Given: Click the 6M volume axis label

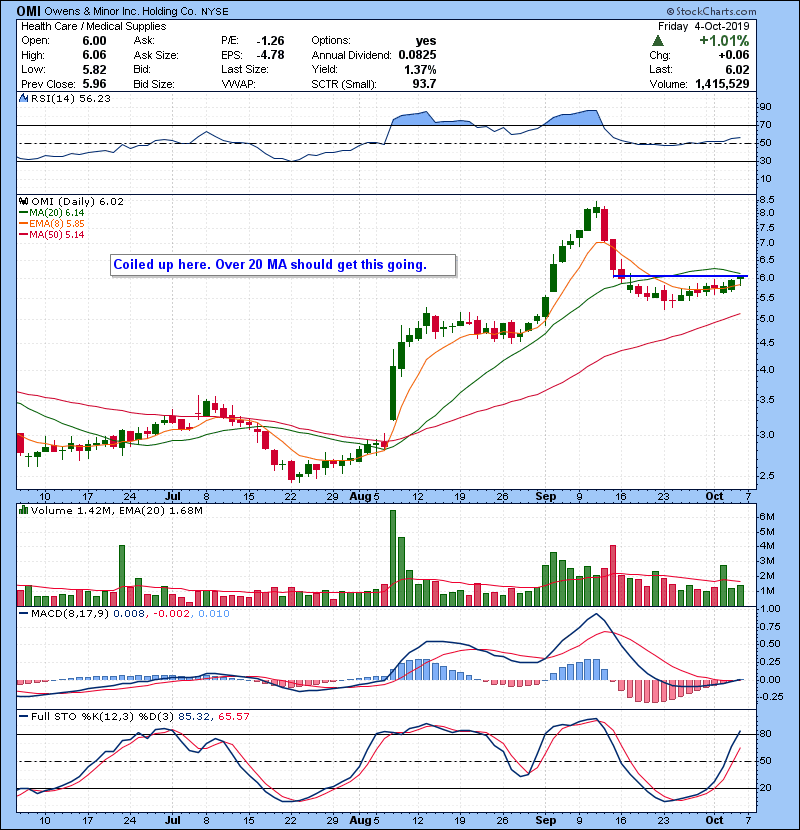Looking at the screenshot, I should 767,517.
